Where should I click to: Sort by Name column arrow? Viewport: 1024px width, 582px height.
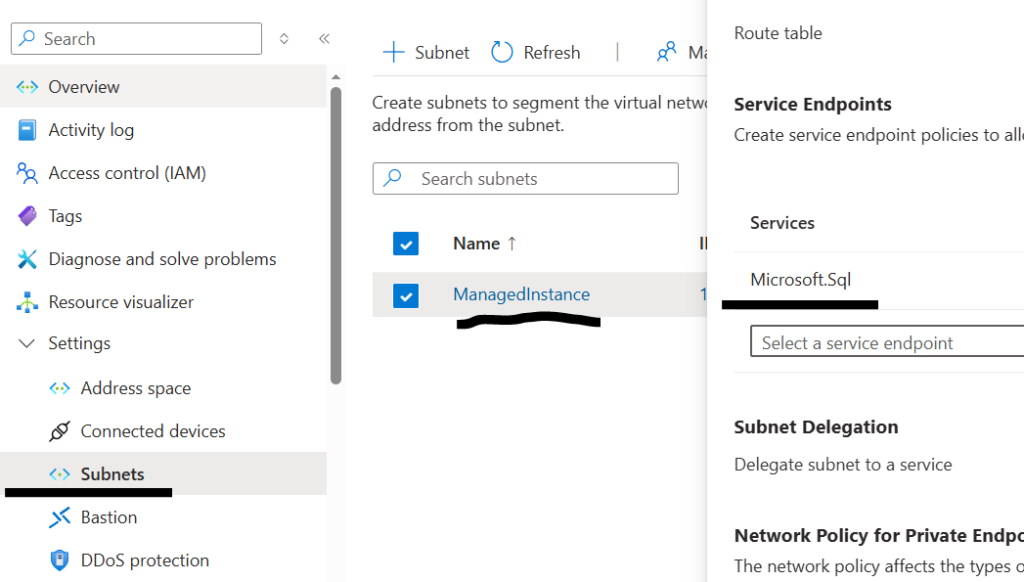coord(512,244)
